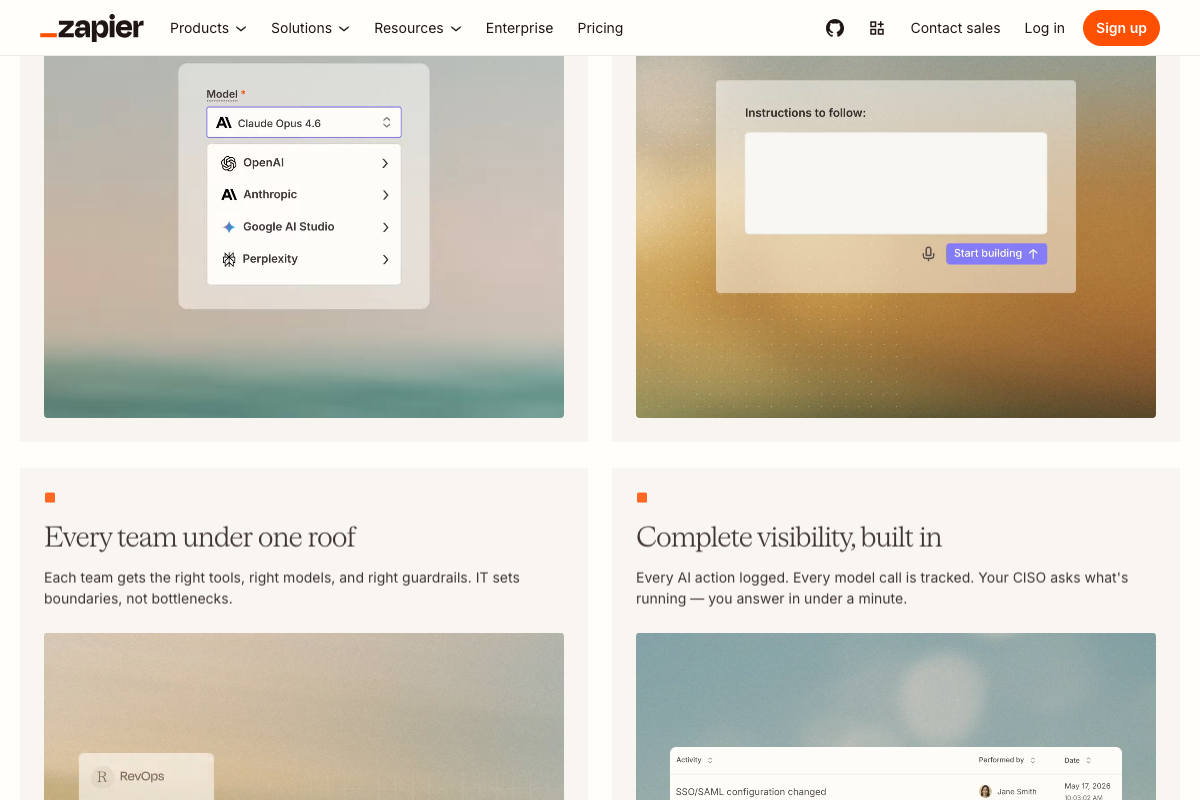Expand the Perplexity submenu chevron
The width and height of the screenshot is (1200, 800).
pos(385,259)
